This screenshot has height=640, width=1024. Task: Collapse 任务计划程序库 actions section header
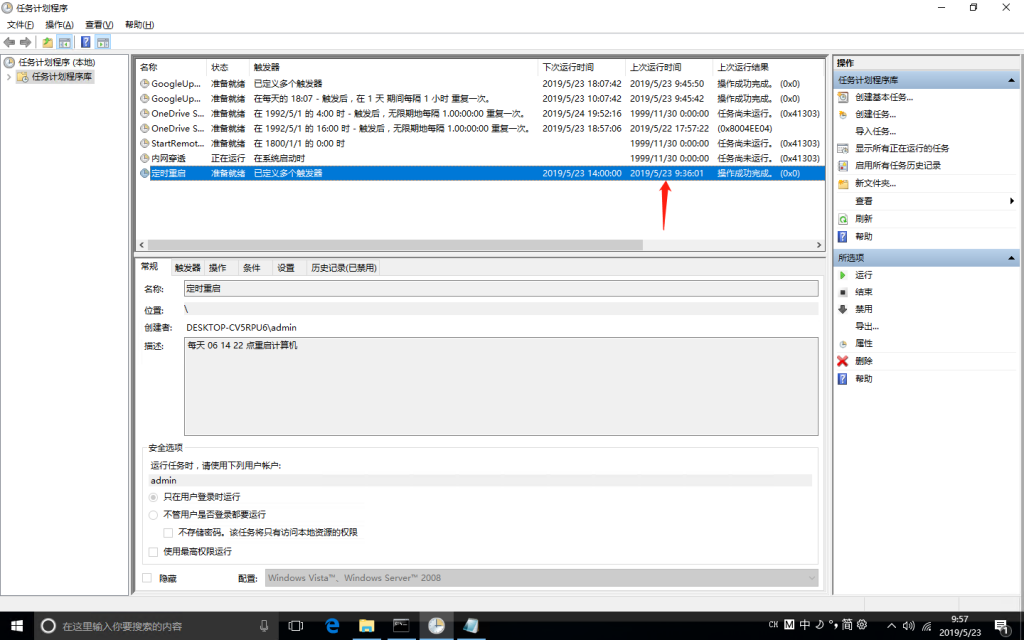point(1011,80)
